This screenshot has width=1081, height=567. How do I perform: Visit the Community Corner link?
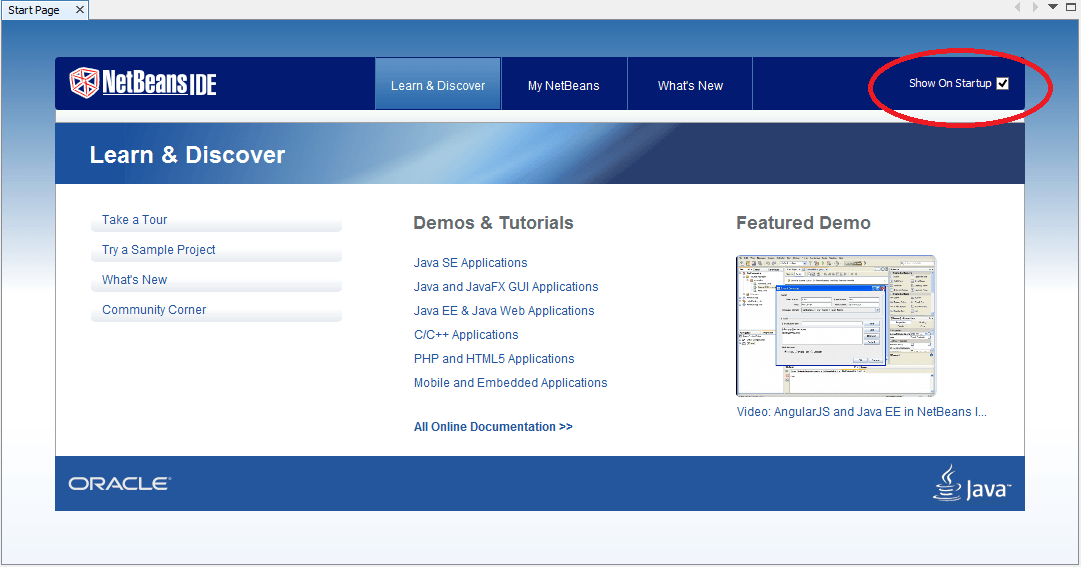154,310
